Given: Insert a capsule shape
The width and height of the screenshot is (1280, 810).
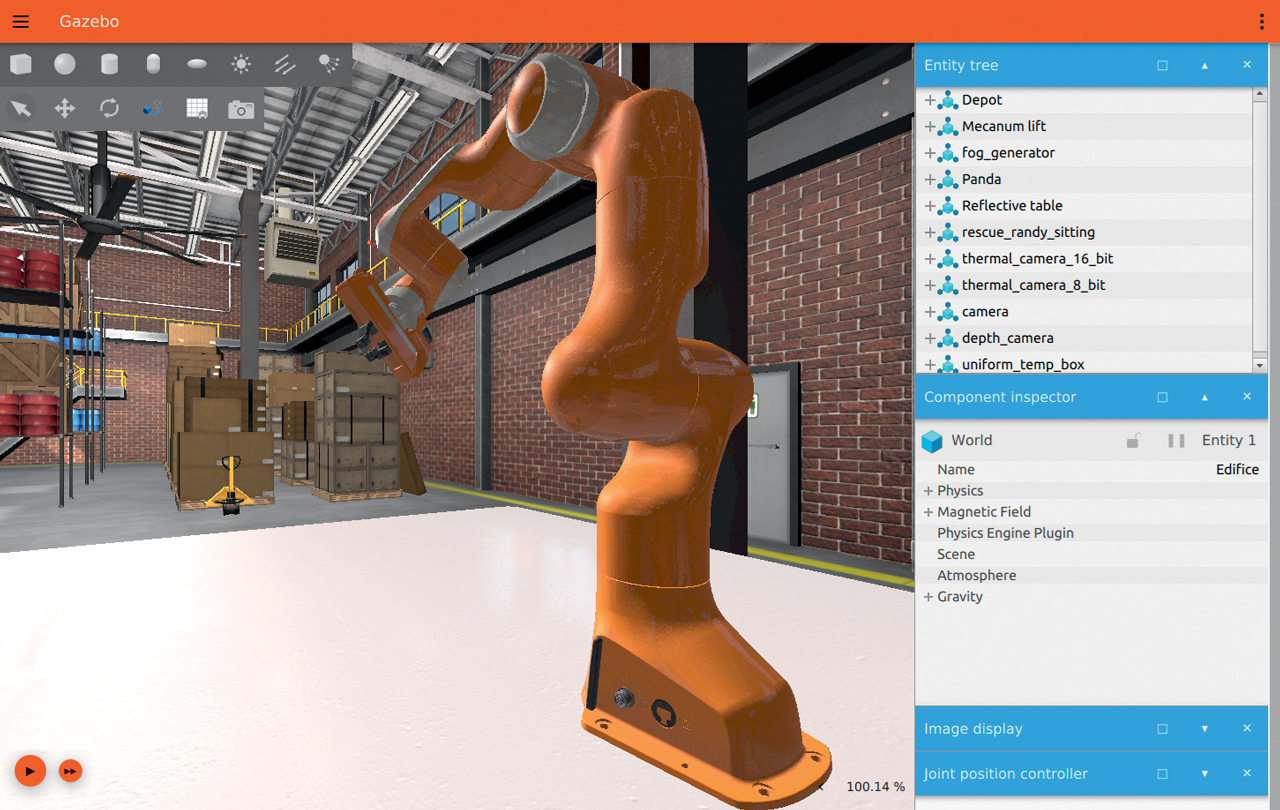Looking at the screenshot, I should 153,65.
